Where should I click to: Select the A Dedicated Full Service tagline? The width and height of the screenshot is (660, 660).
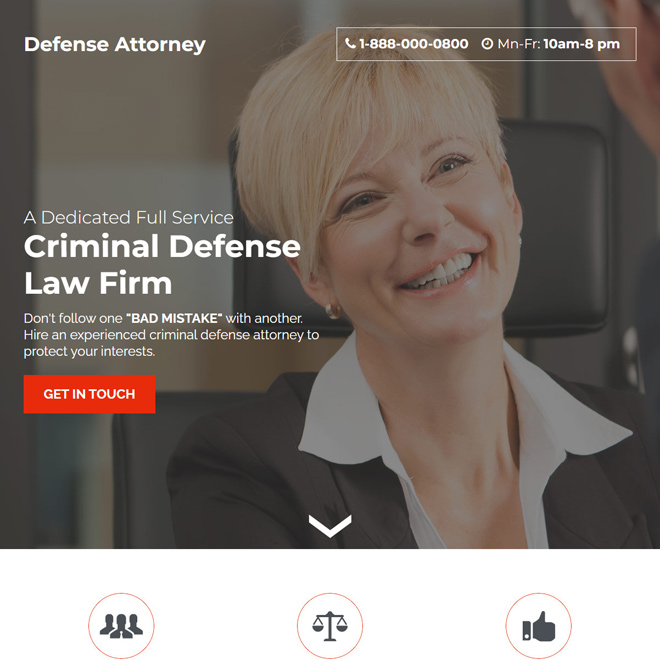click(128, 218)
